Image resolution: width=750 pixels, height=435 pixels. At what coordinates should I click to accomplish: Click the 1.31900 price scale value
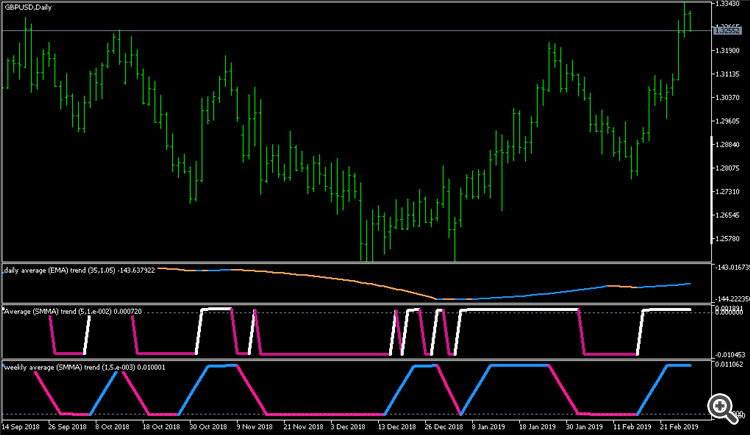point(727,50)
